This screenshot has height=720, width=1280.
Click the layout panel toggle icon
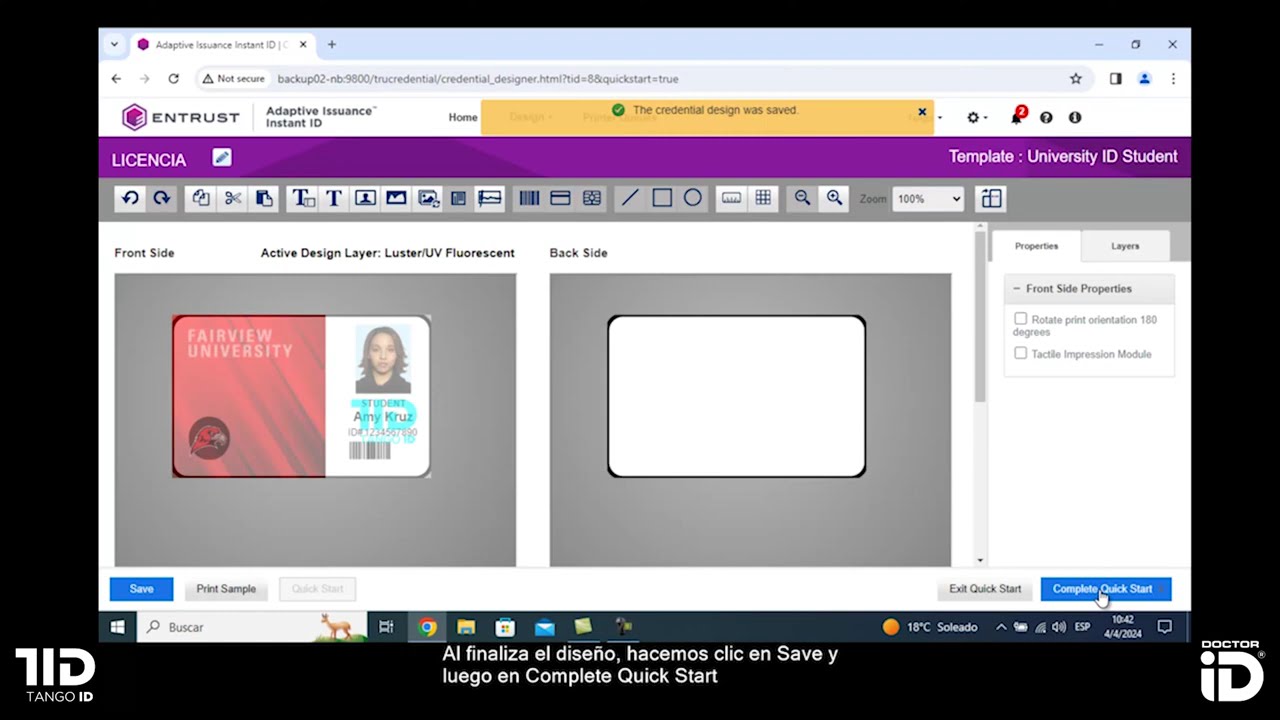(991, 198)
